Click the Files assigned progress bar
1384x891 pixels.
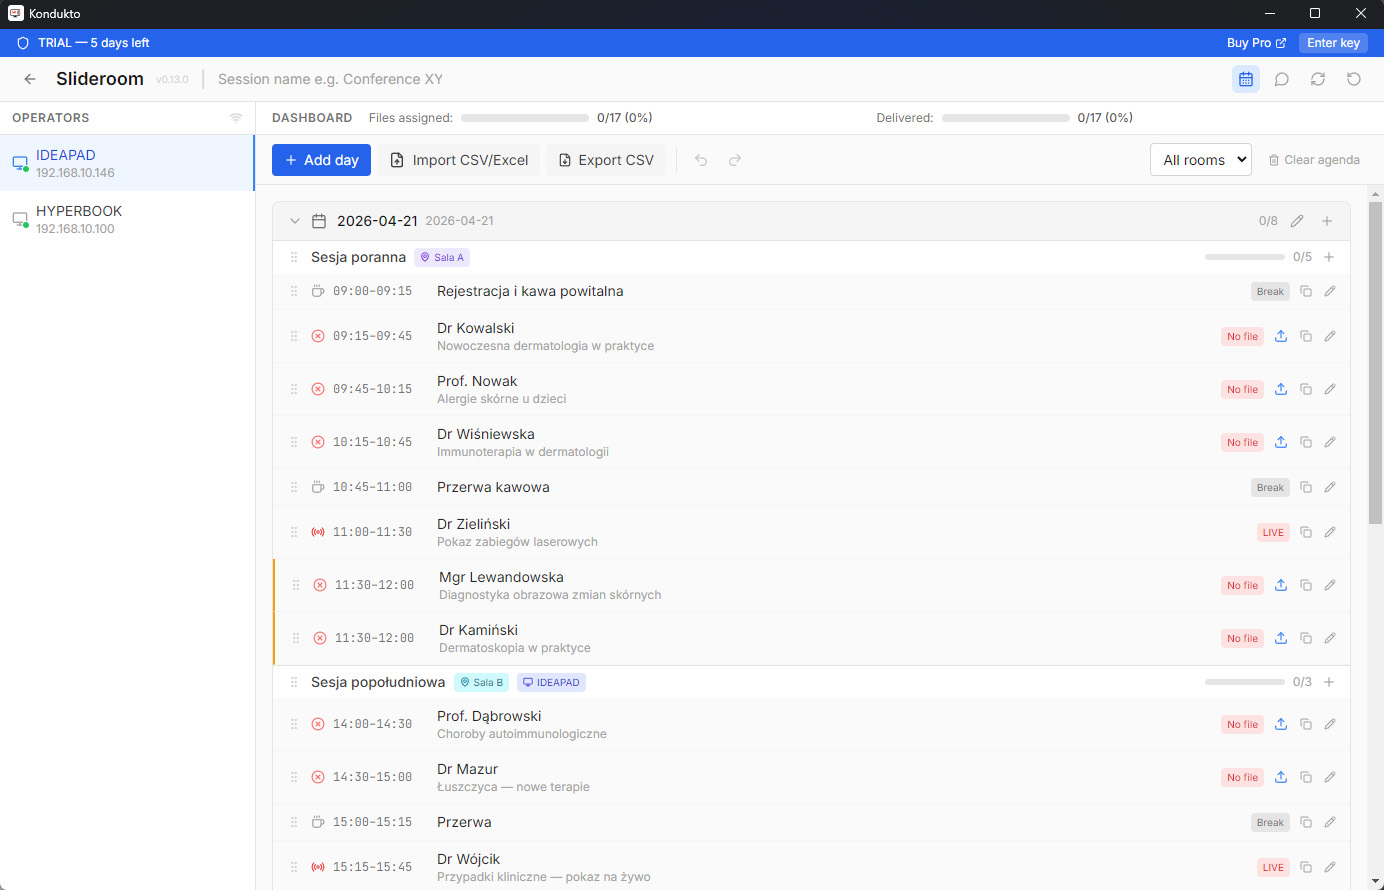pos(525,118)
